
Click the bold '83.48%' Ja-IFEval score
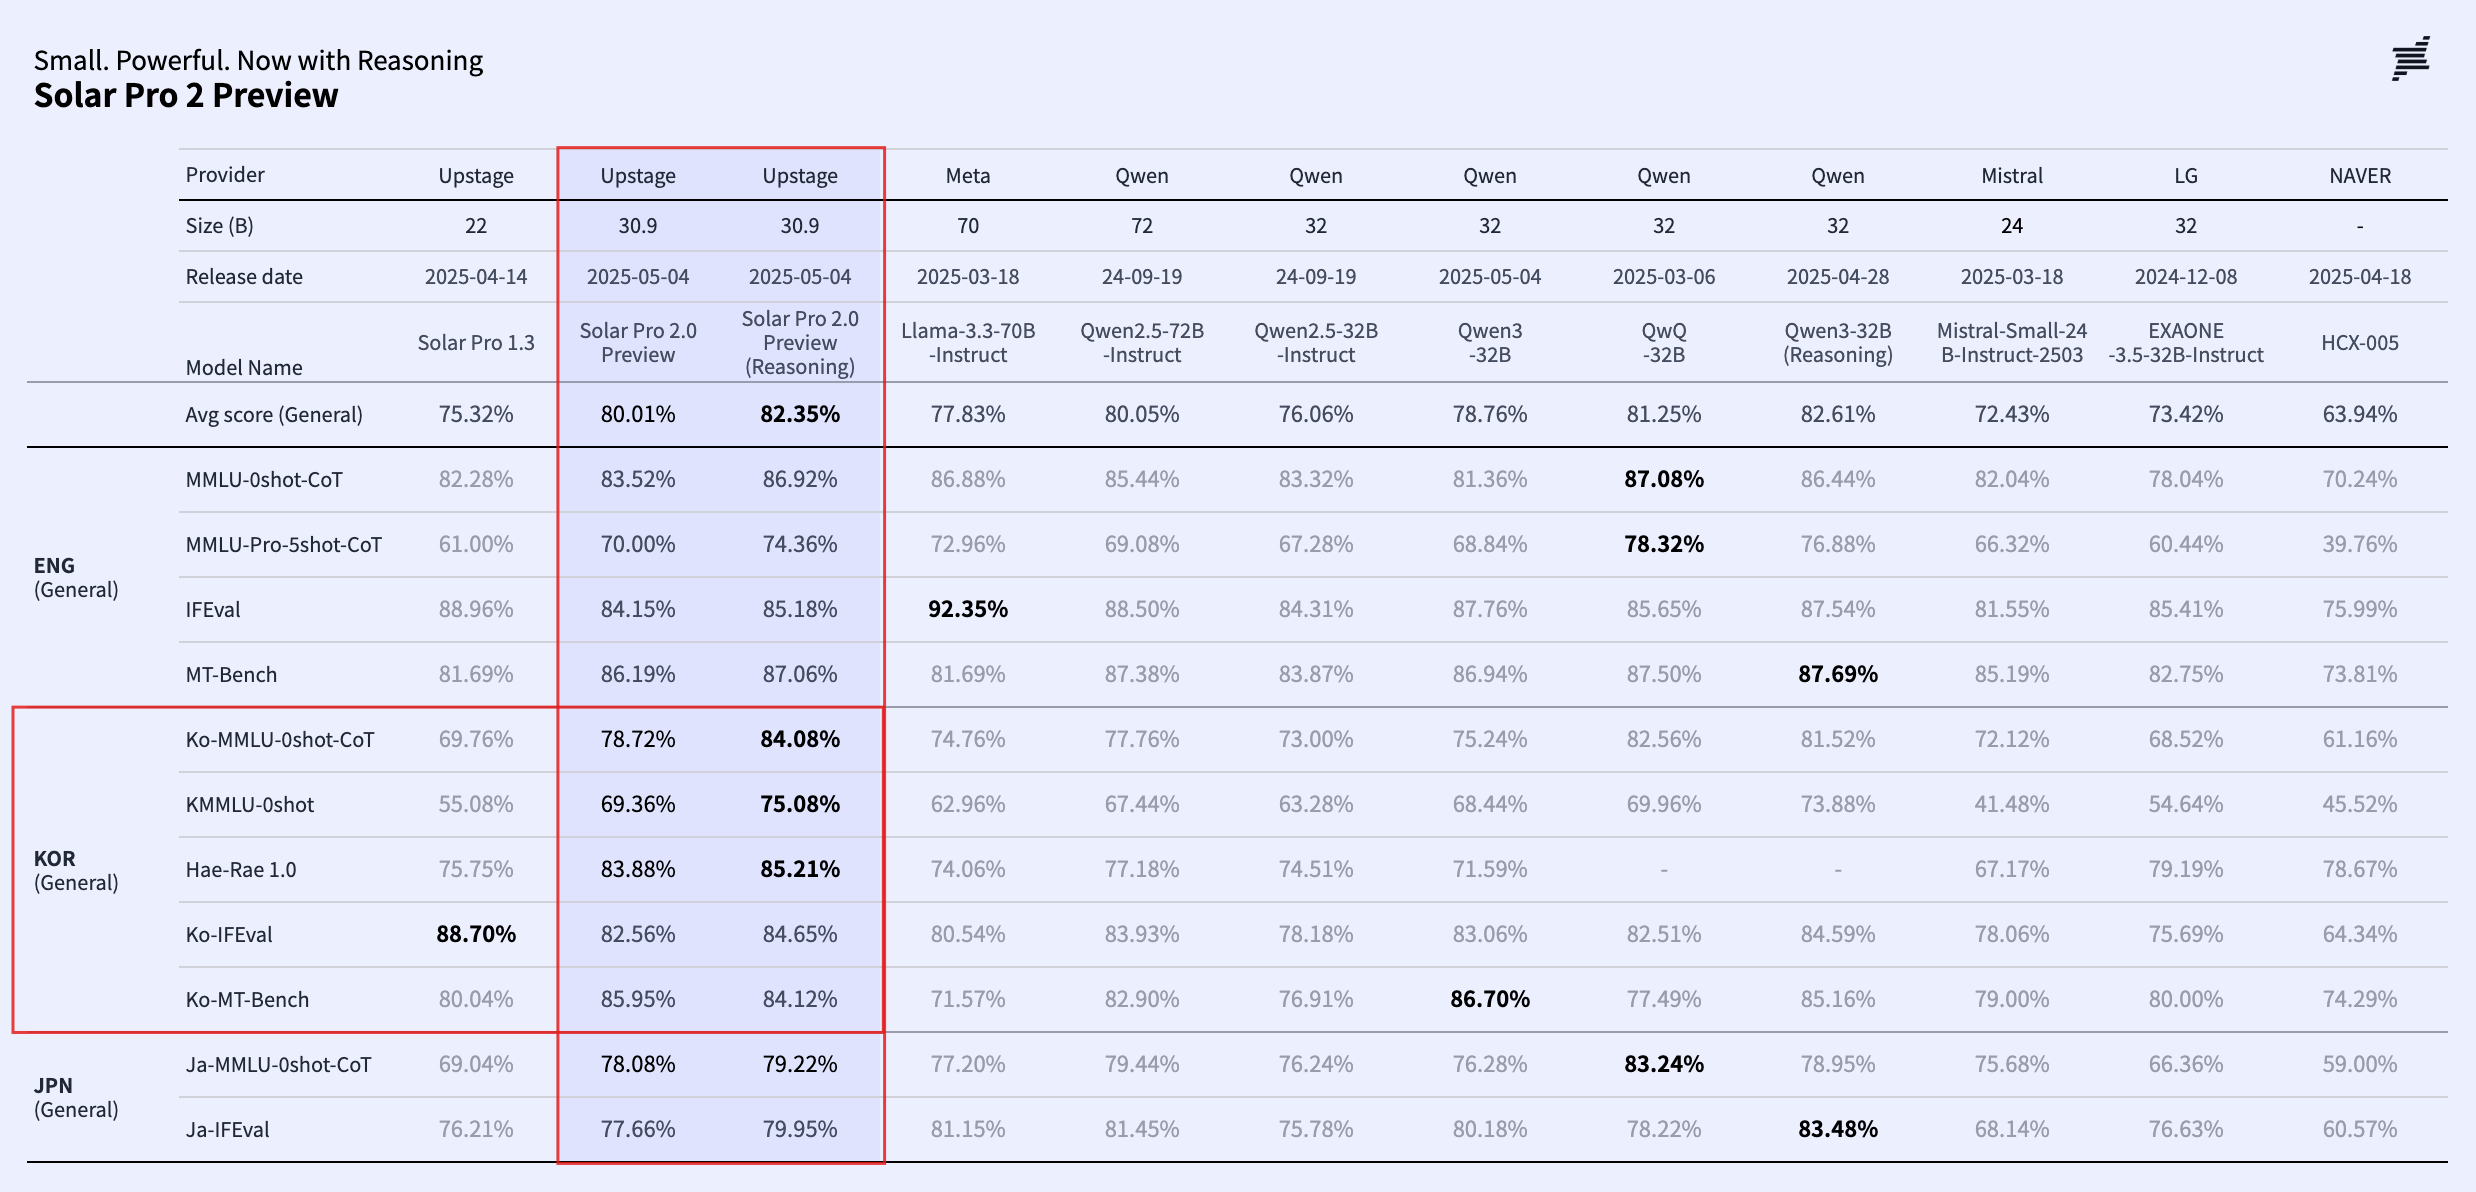coord(1838,1129)
